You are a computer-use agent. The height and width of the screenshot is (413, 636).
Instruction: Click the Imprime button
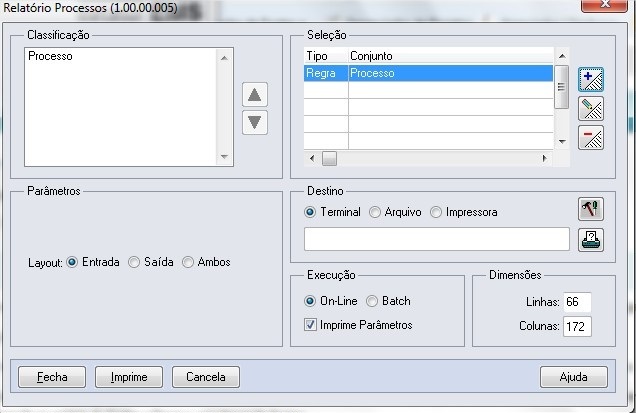(129, 377)
